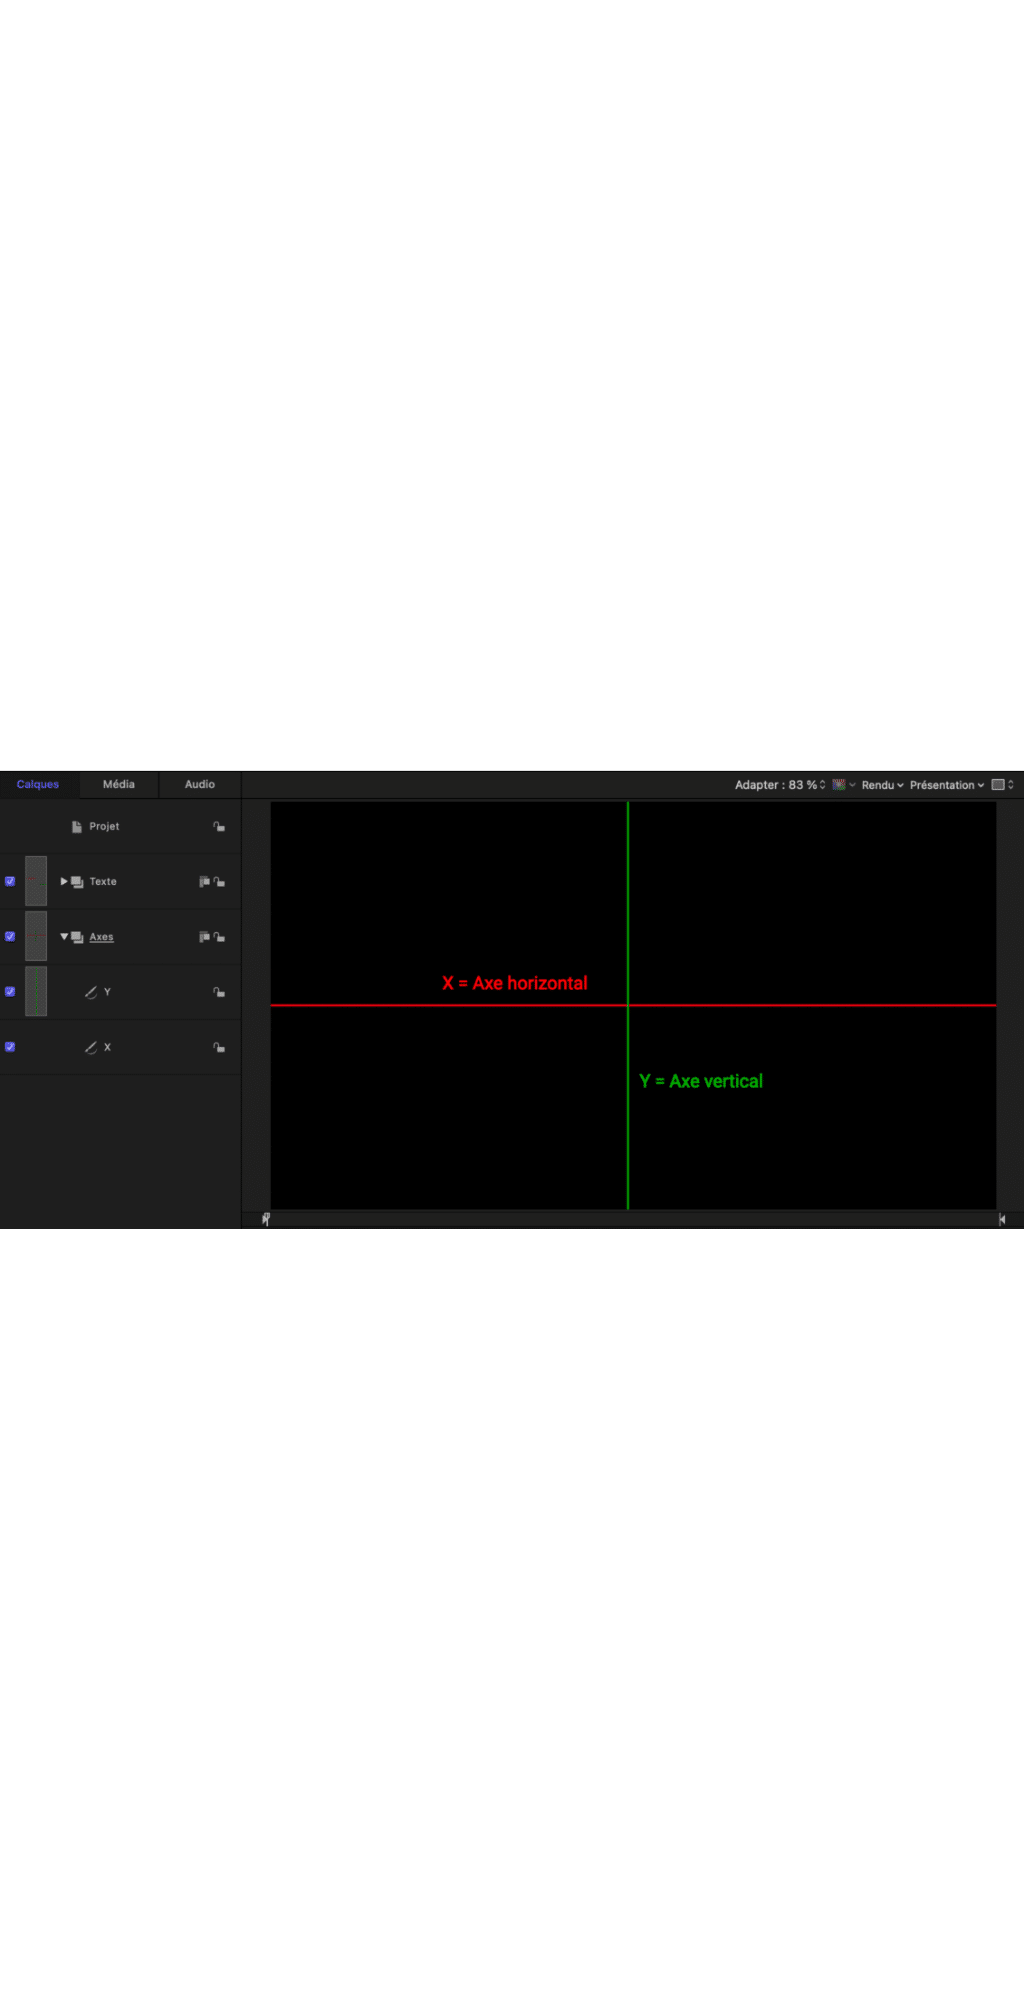Lock the X layer

(219, 1047)
